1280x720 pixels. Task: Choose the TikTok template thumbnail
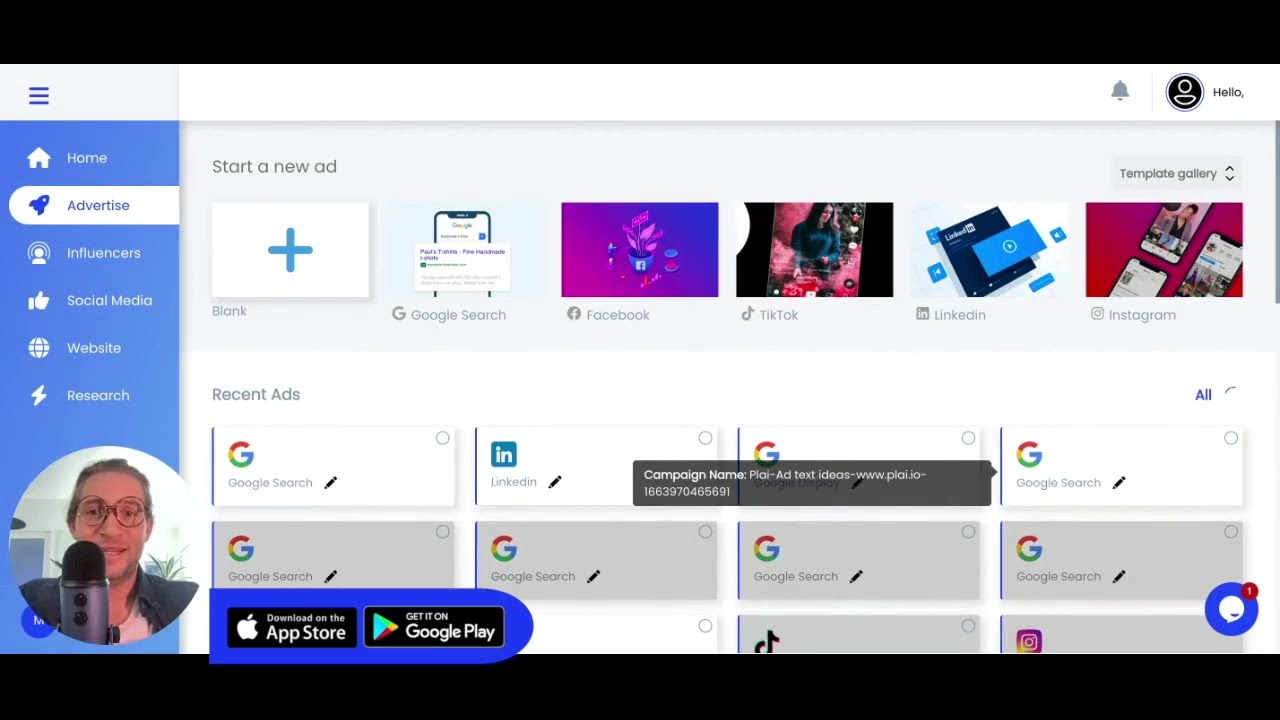(x=814, y=250)
